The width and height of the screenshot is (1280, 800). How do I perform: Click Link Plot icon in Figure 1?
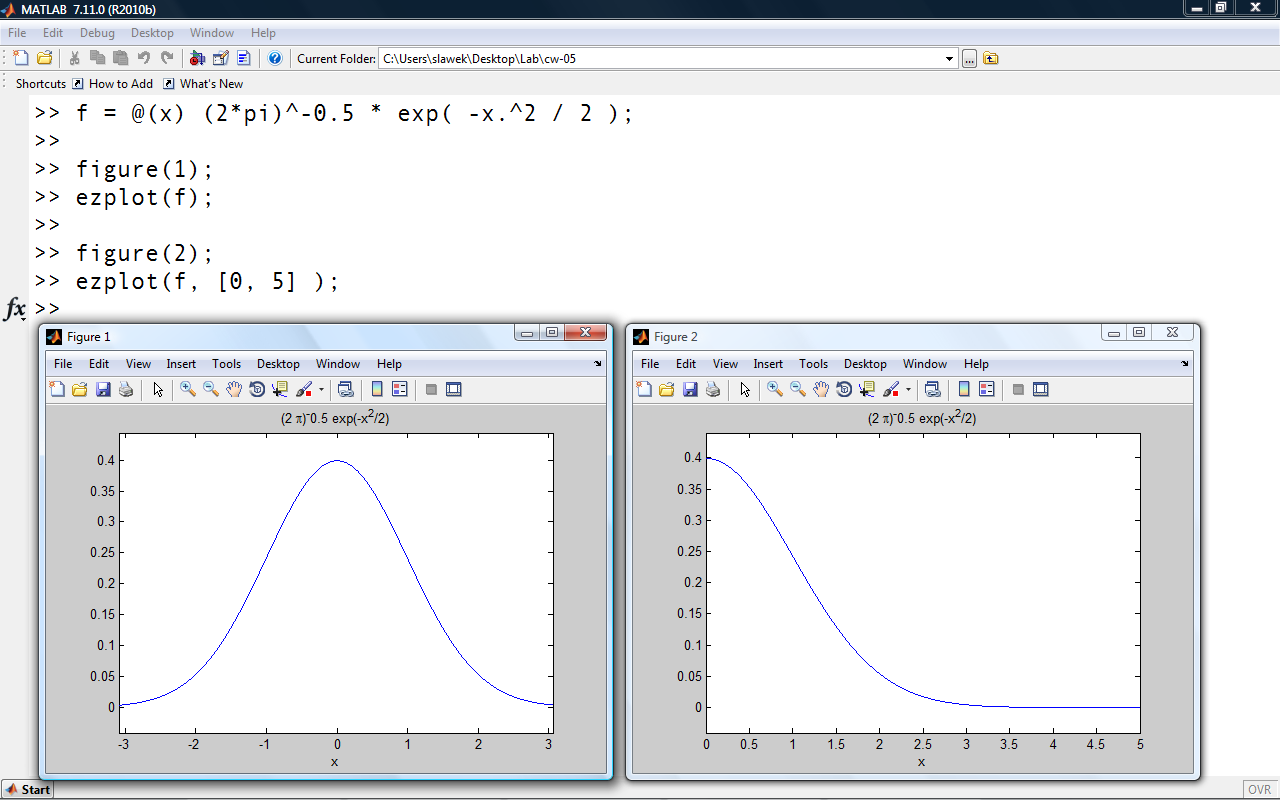point(345,390)
